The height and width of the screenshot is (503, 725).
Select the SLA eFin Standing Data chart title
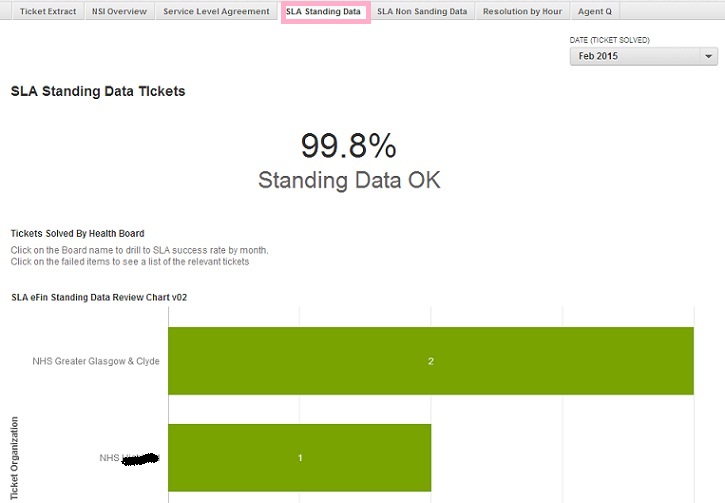tap(99, 297)
